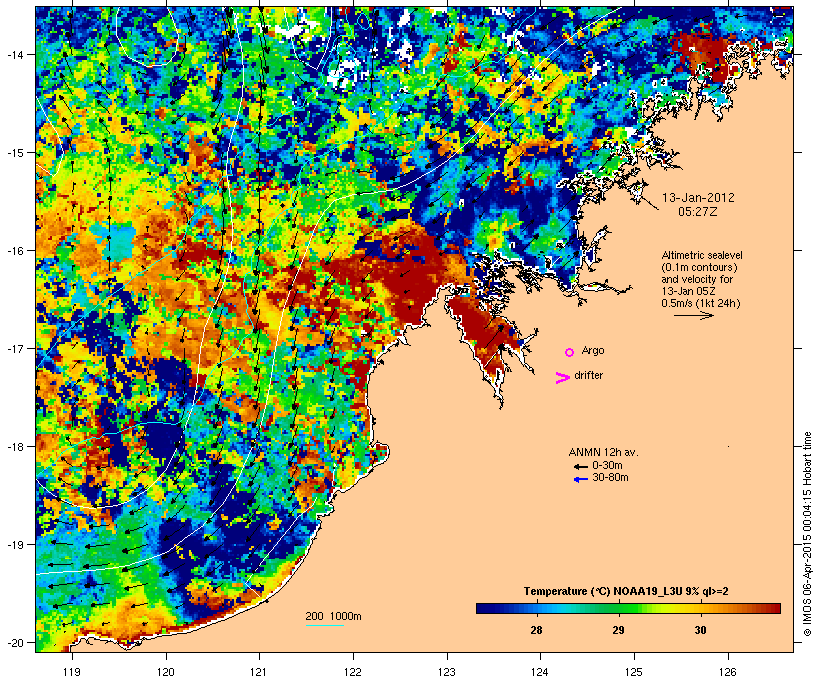
Task: Click the black 0-30m legend arrow
Action: point(580,467)
